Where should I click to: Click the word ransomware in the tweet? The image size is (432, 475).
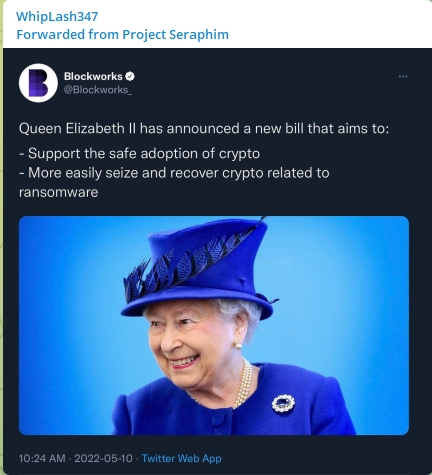pyautogui.click(x=58, y=192)
